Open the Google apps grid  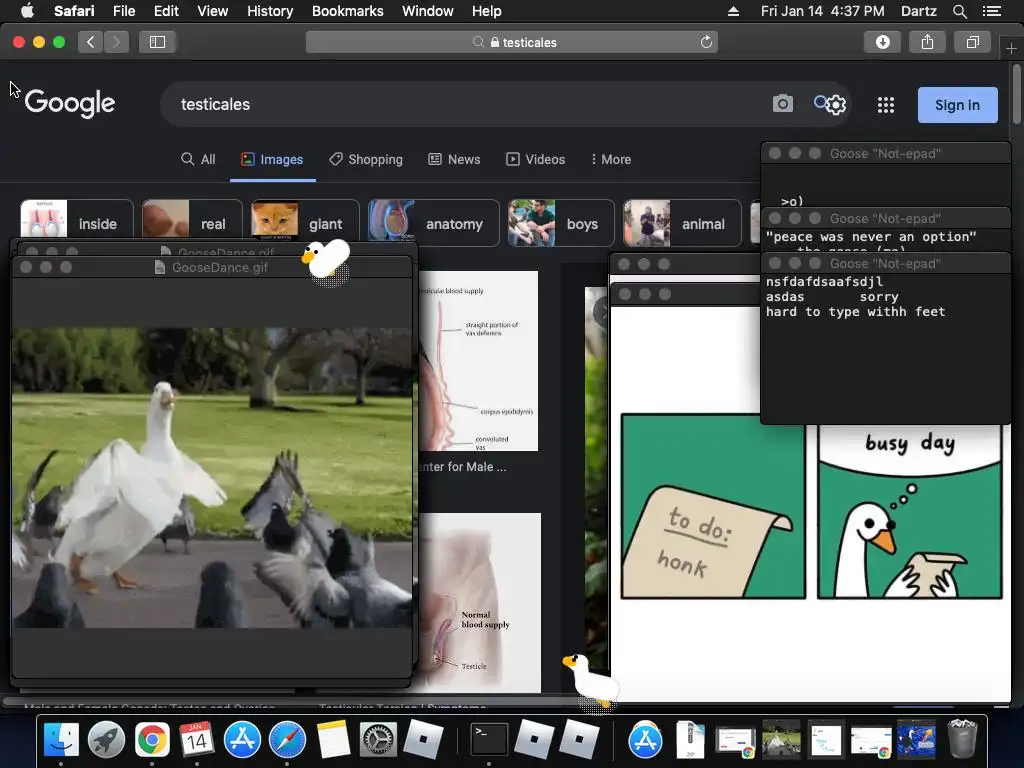[x=886, y=105]
